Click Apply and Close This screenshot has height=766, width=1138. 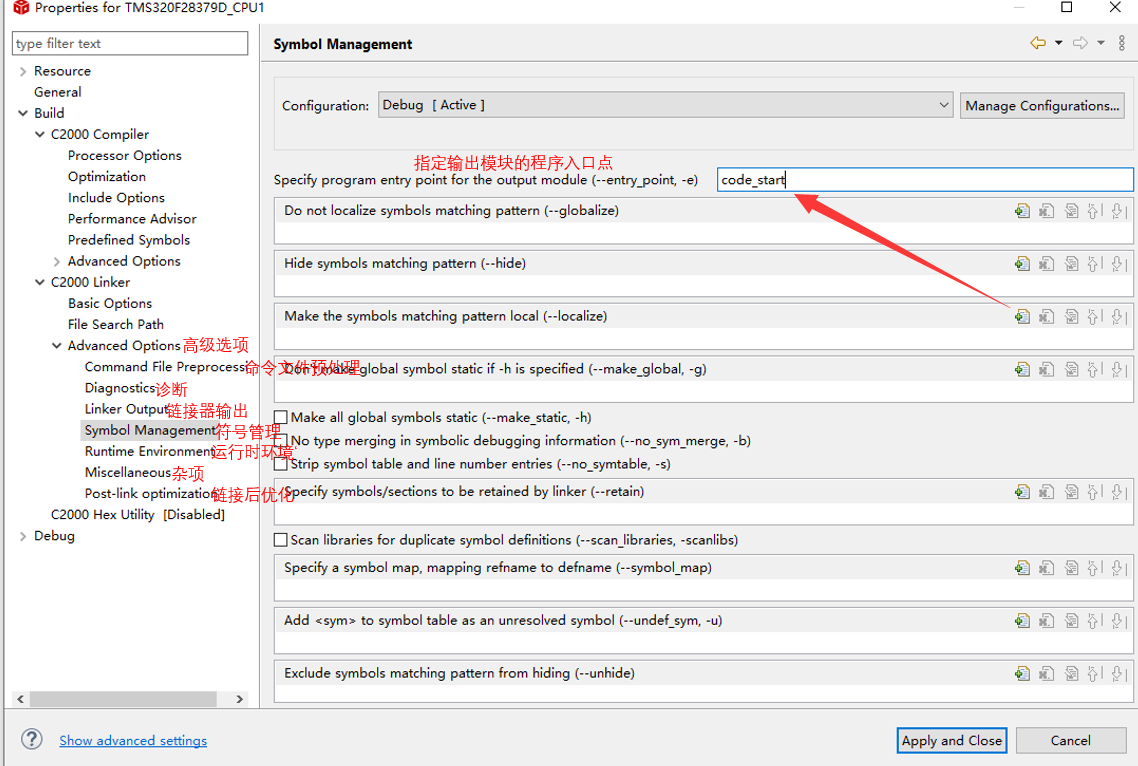tap(951, 741)
